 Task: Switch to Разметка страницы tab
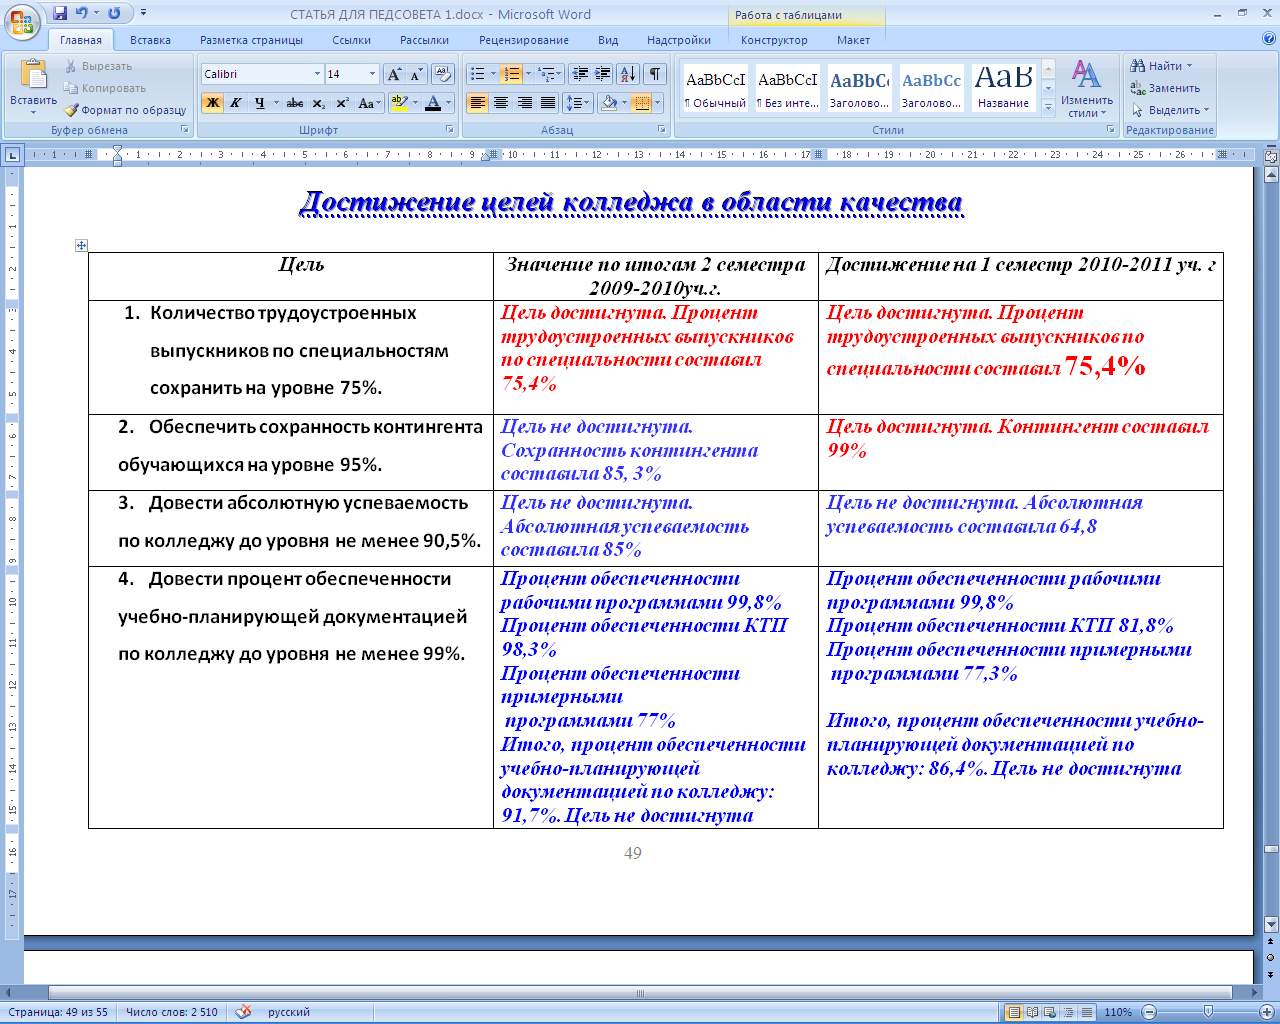251,40
